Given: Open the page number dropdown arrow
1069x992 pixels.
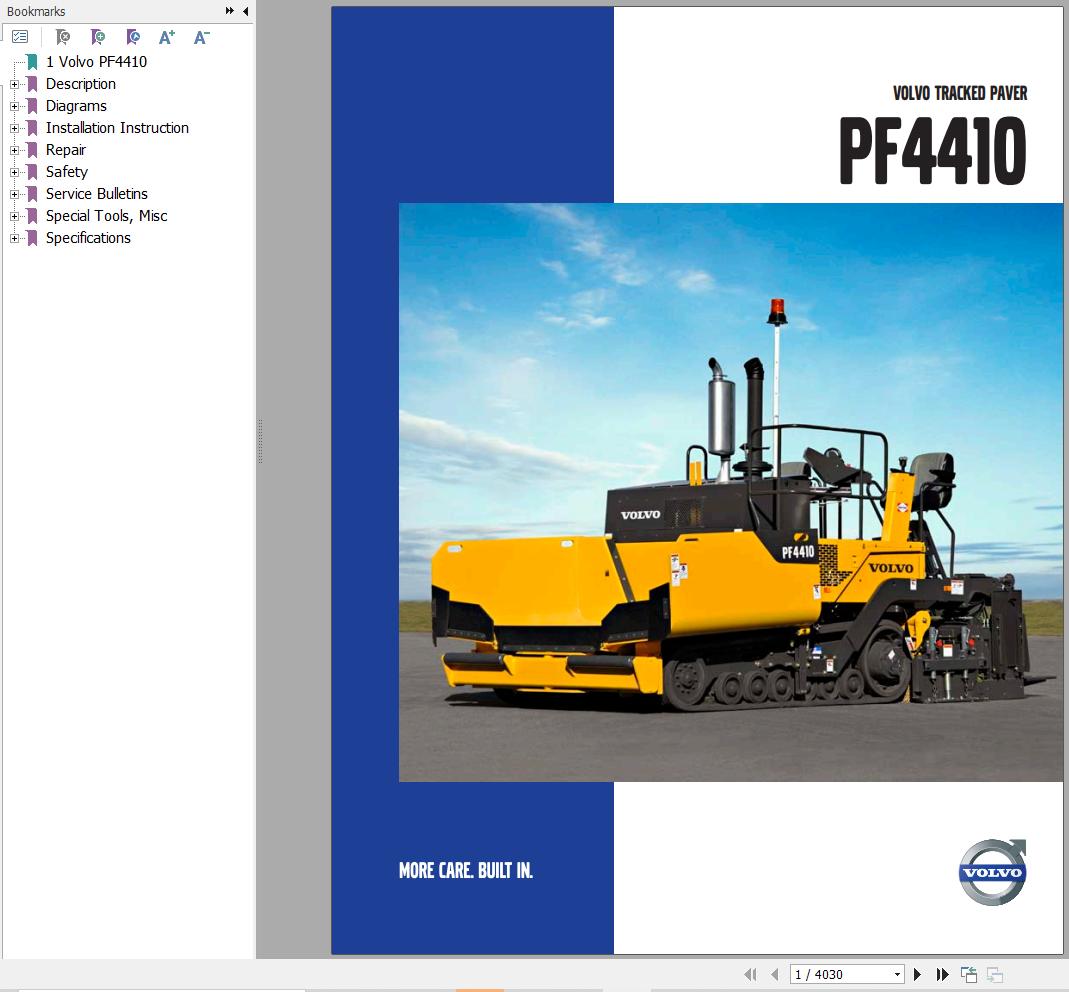Looking at the screenshot, I should (x=897, y=974).
